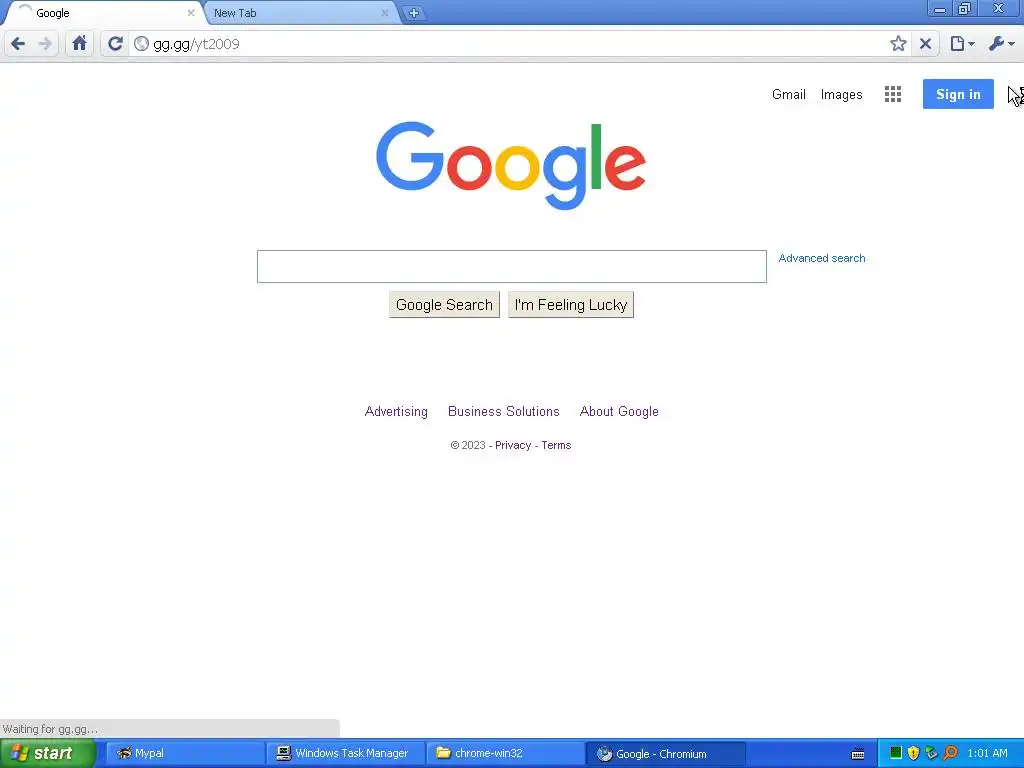Open a new tab with plus button

pyautogui.click(x=413, y=13)
